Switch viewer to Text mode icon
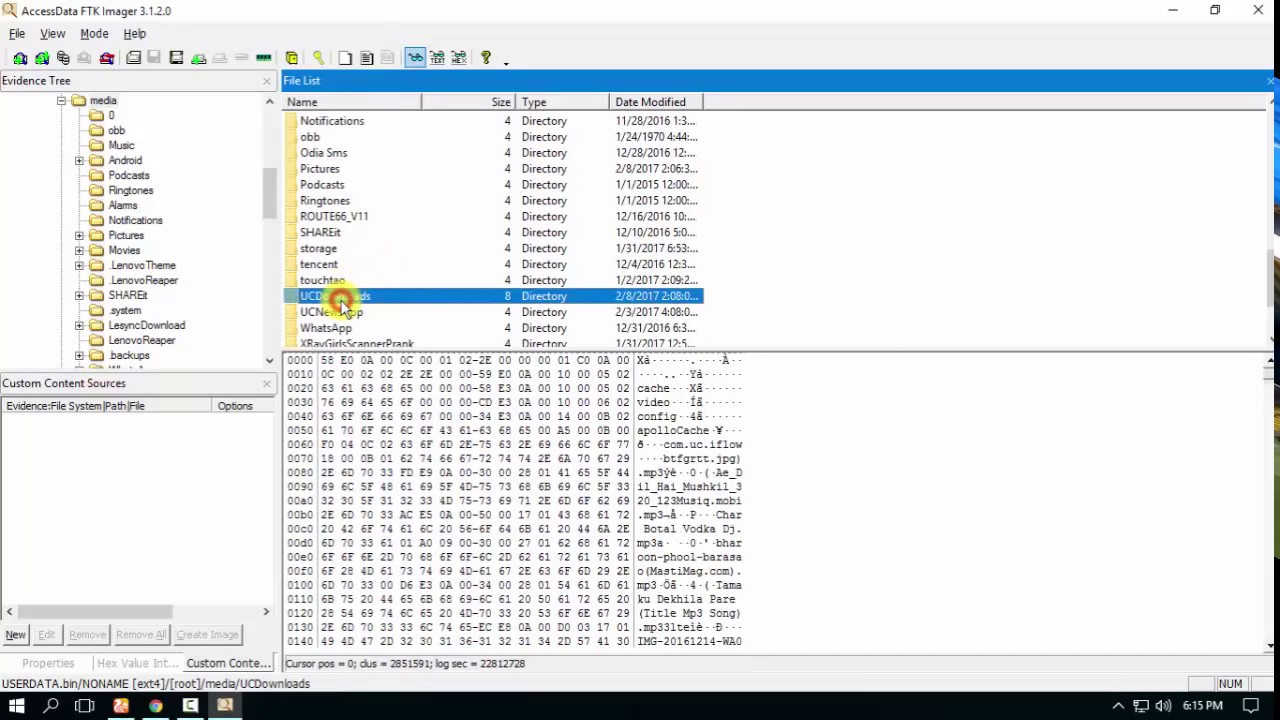Screen dimensions: 1280x720 [x=437, y=58]
